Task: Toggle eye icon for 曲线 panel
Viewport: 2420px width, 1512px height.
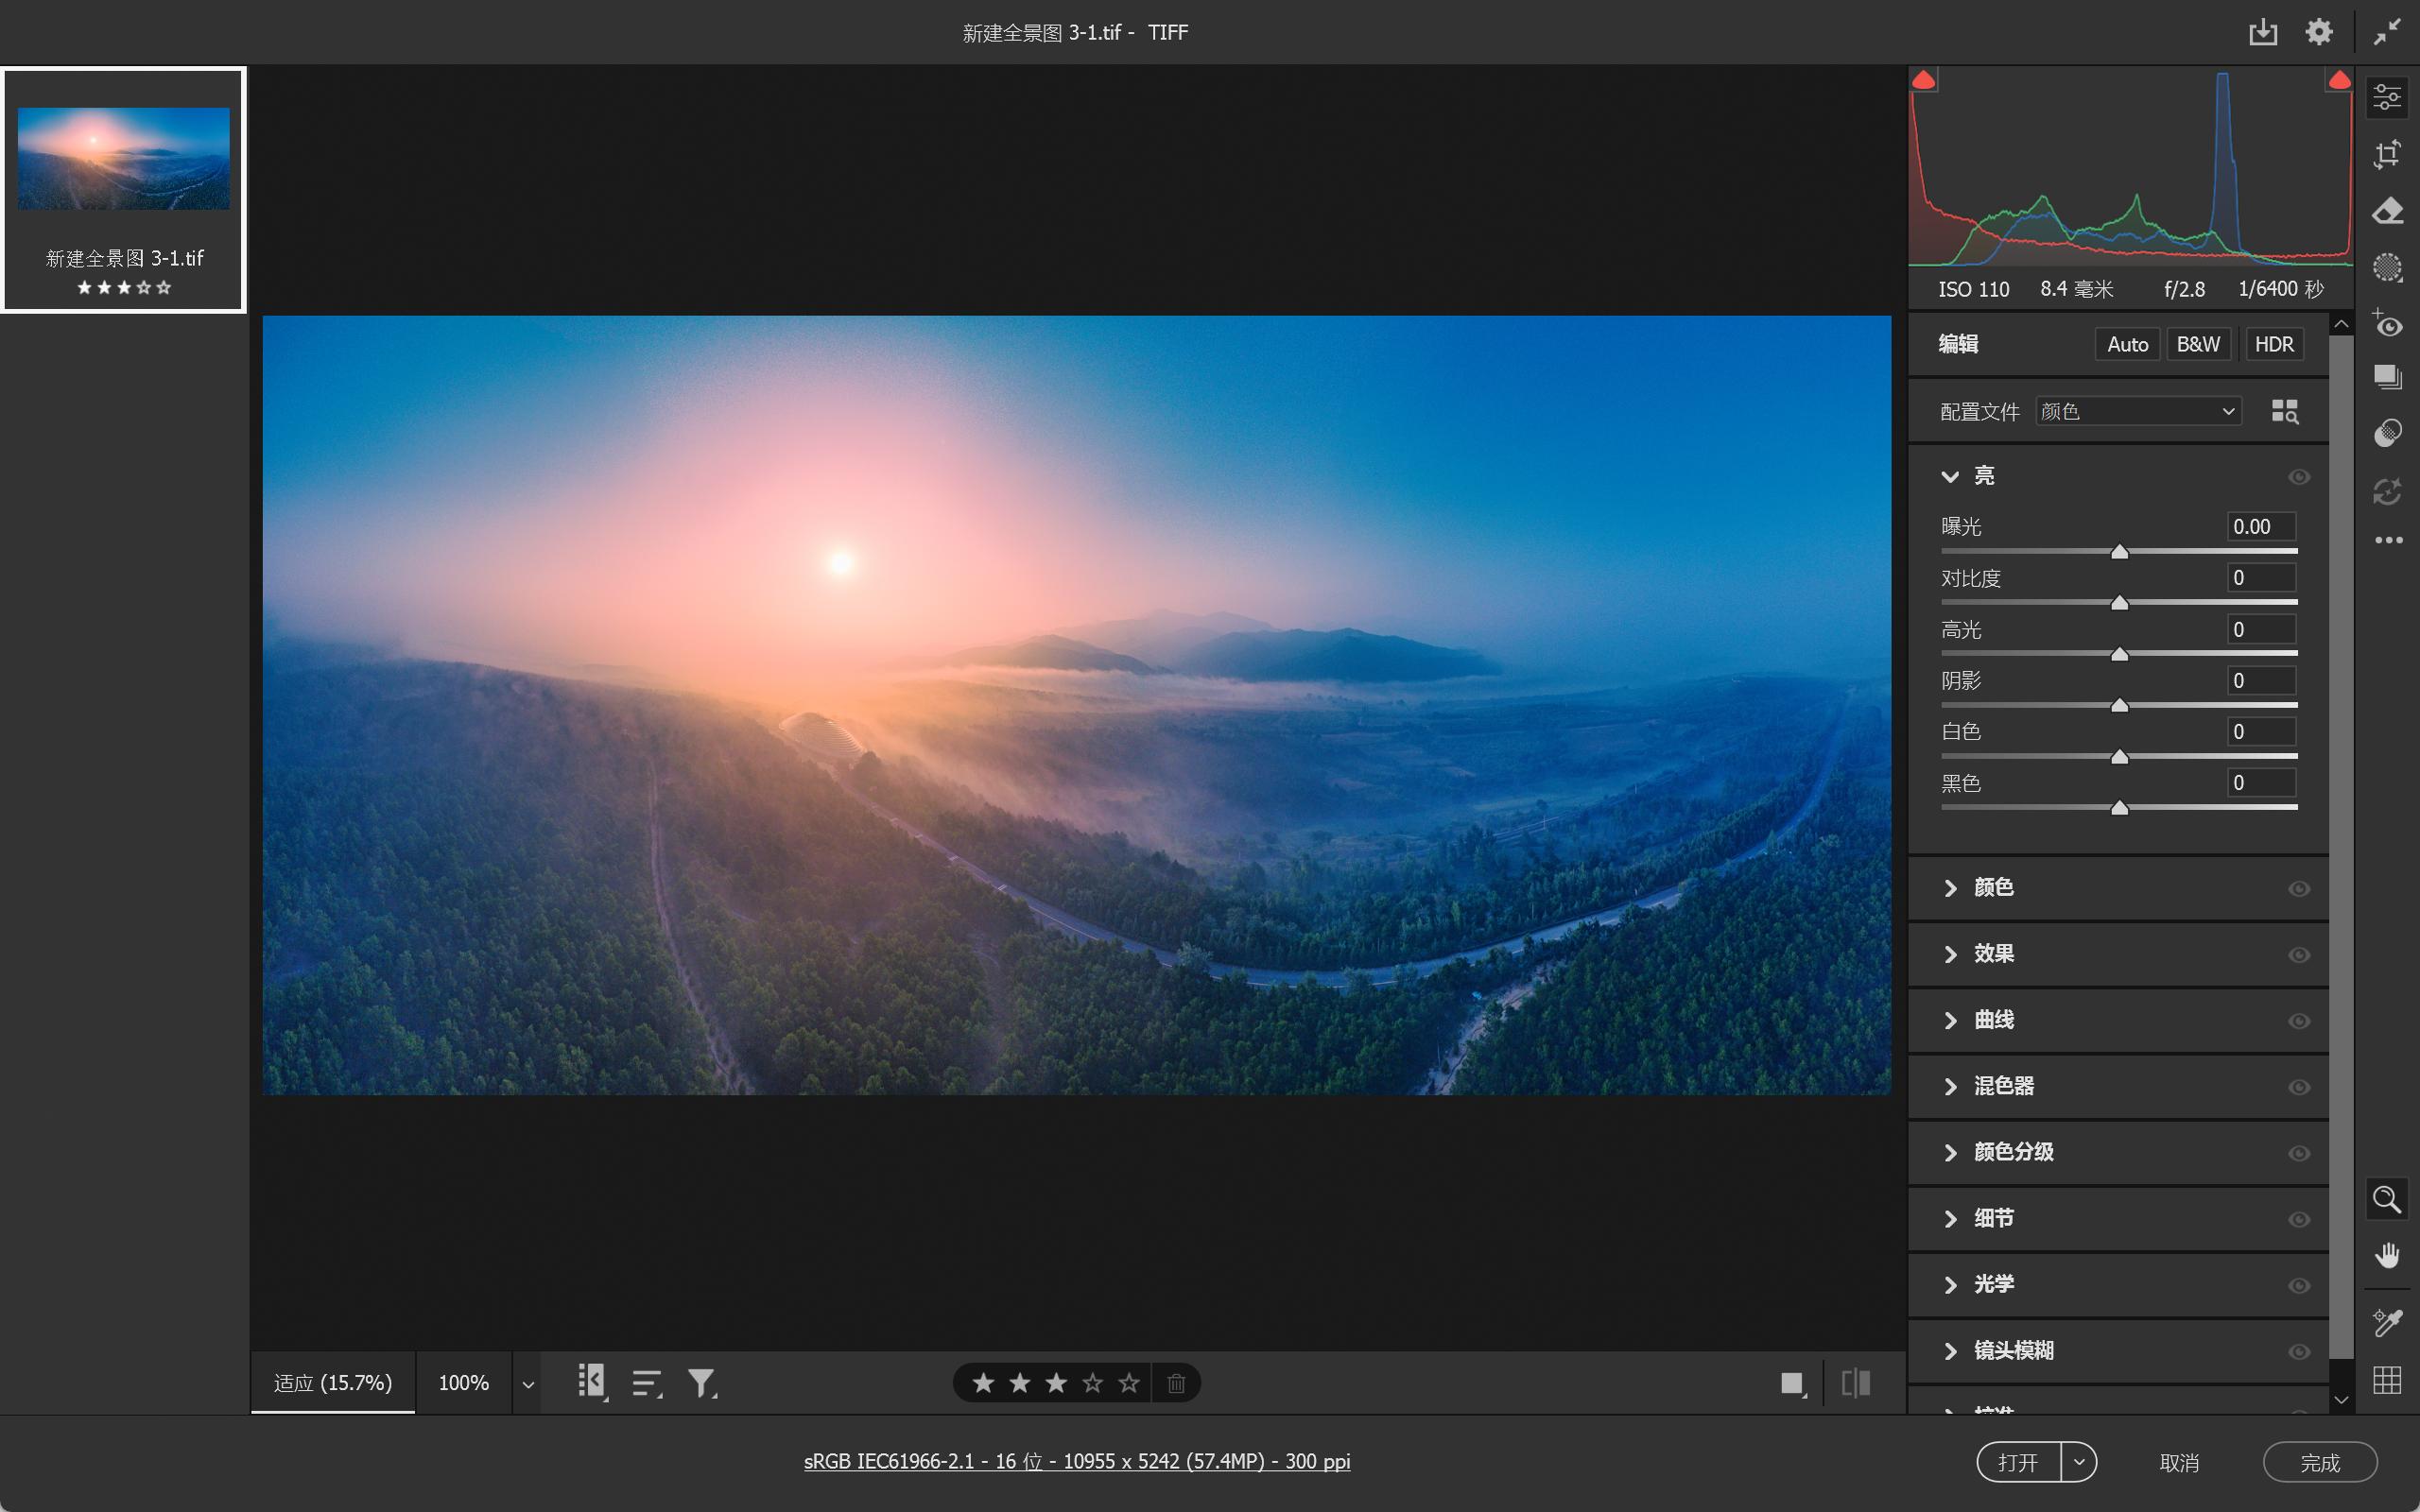Action: pyautogui.click(x=2298, y=1021)
